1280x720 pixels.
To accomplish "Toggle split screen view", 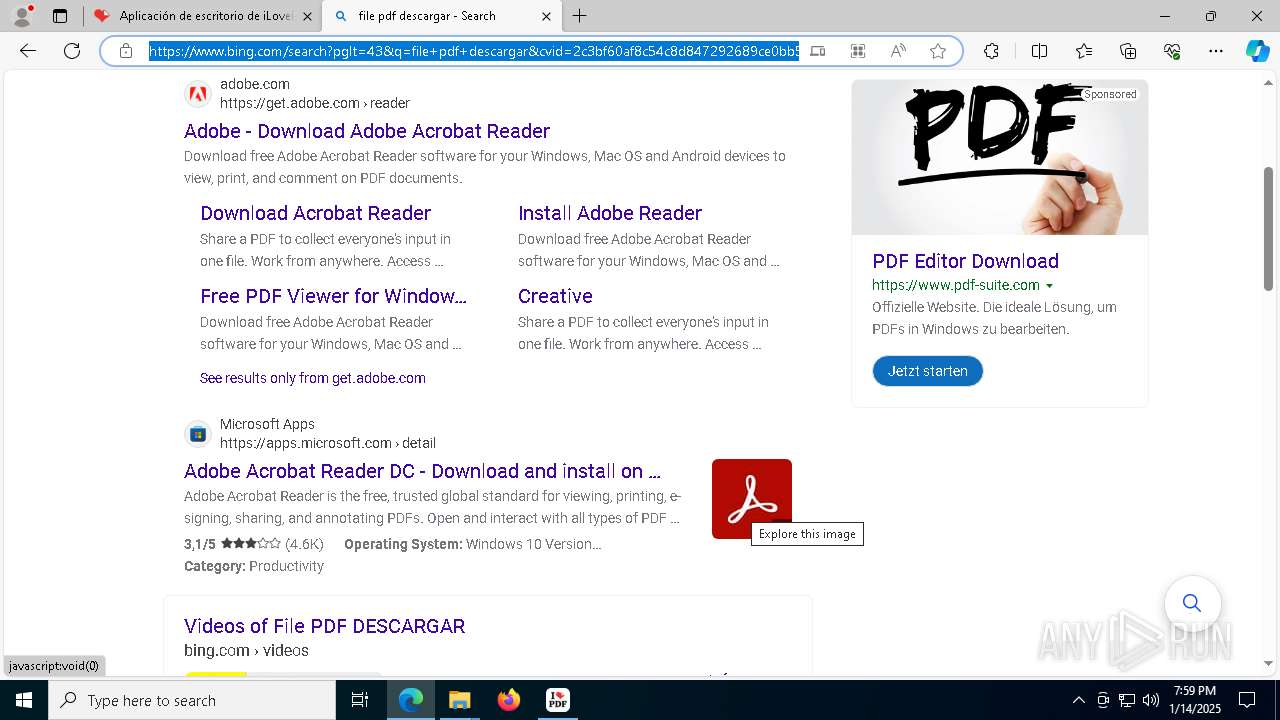I will pos(1039,51).
